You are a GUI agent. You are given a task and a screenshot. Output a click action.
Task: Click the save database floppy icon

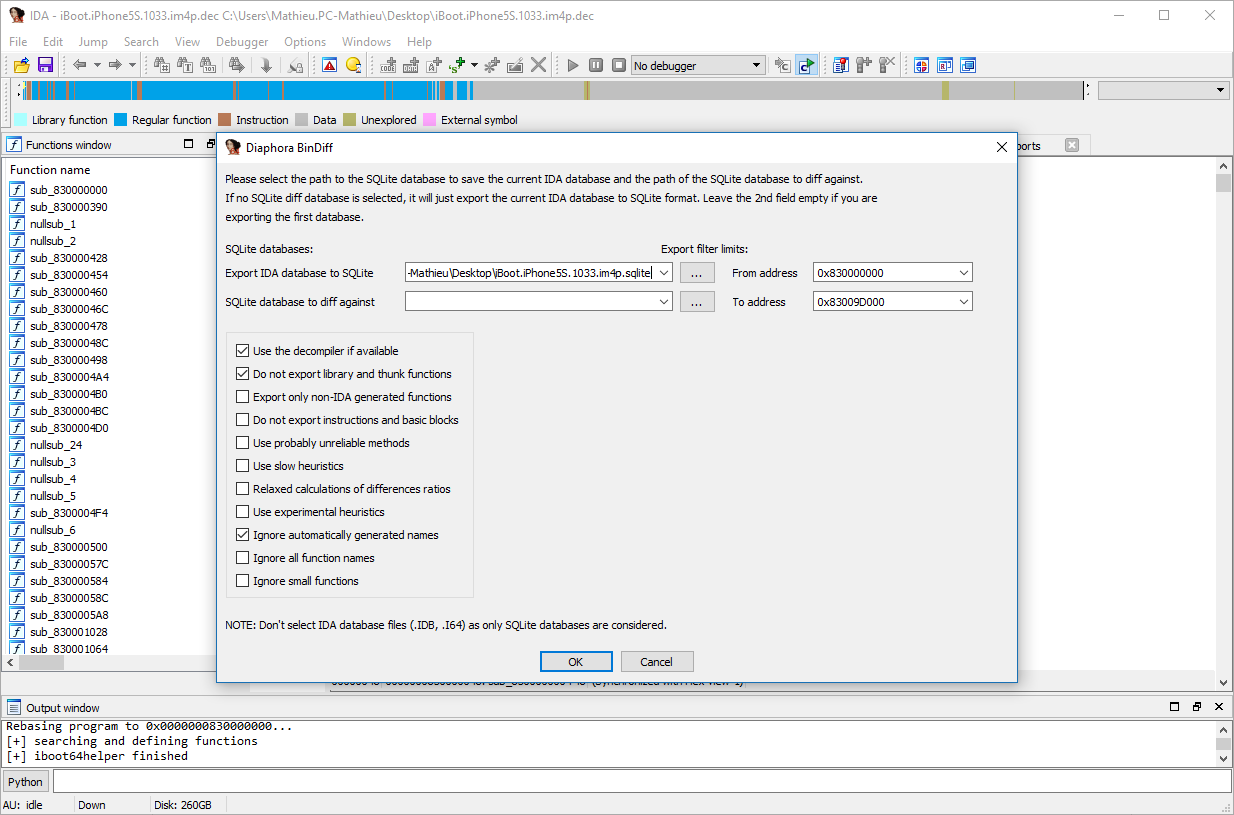click(x=45, y=65)
